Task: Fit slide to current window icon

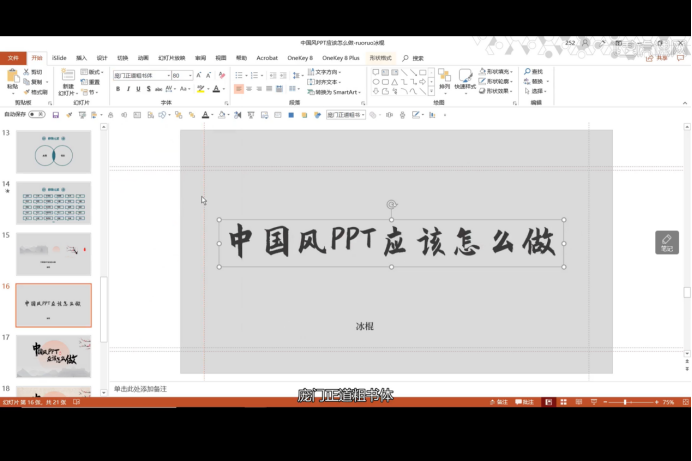Action: point(685,402)
